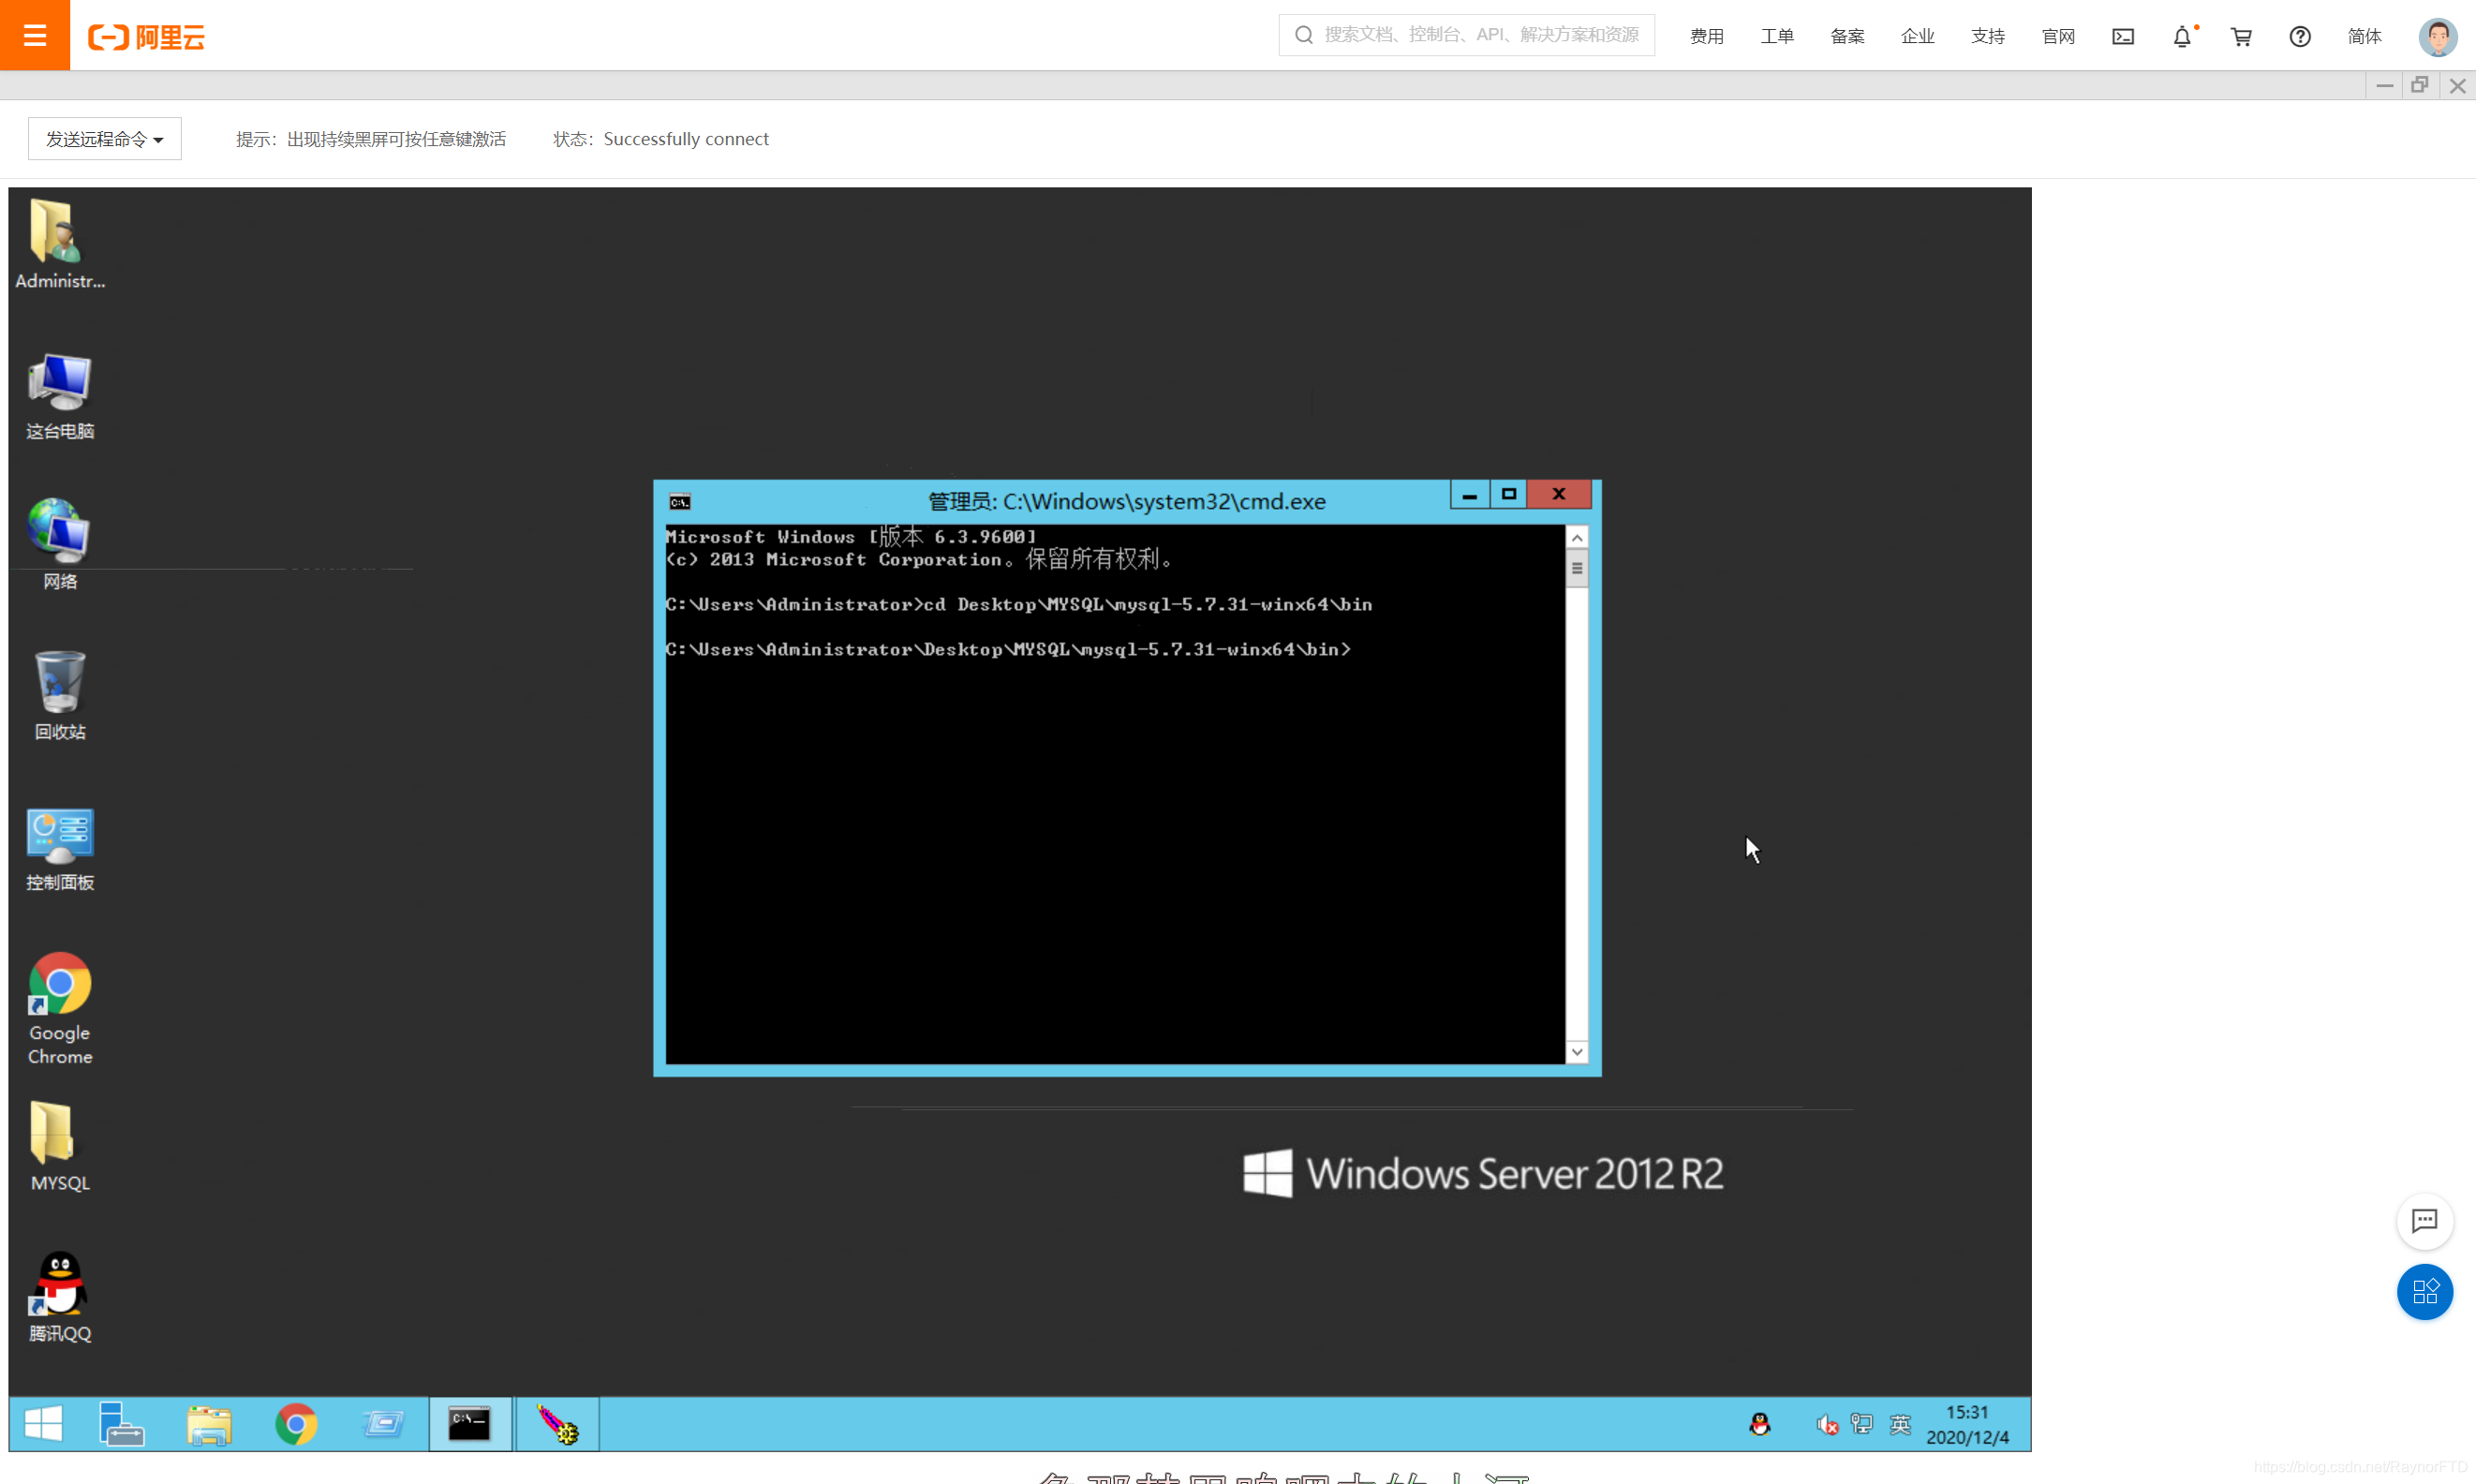
Task: Toggle the 英 input language indicator
Action: (1899, 1424)
